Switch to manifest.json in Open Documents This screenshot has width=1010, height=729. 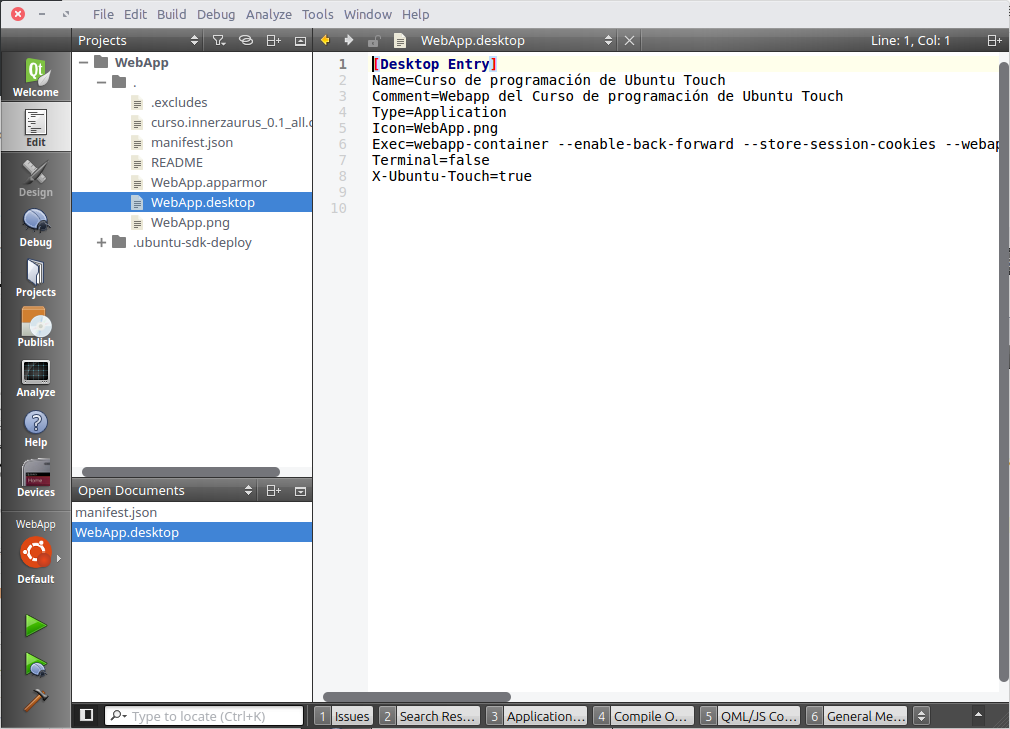click(192, 513)
